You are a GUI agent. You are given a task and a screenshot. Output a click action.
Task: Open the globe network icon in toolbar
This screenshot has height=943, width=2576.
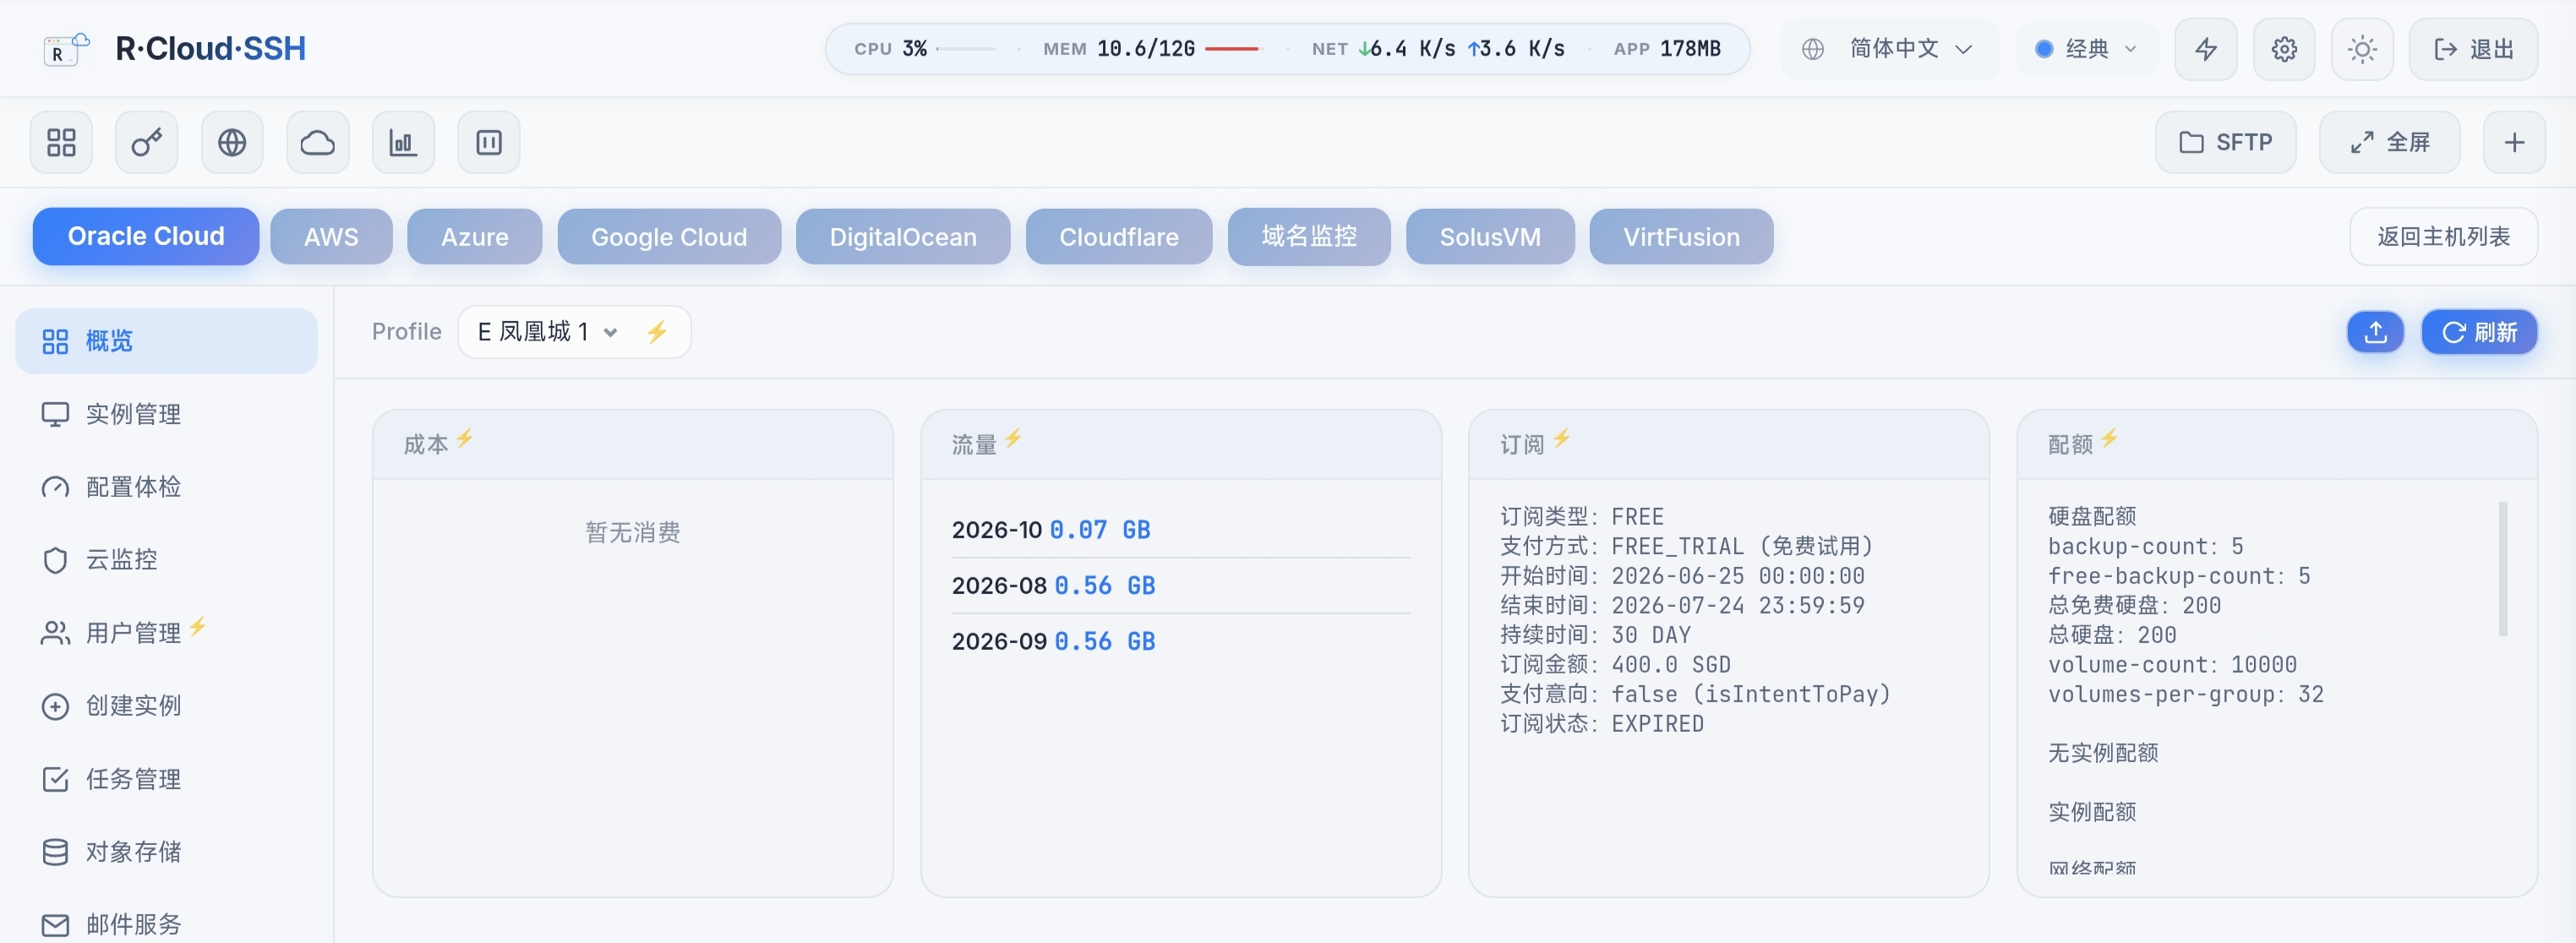pyautogui.click(x=232, y=142)
